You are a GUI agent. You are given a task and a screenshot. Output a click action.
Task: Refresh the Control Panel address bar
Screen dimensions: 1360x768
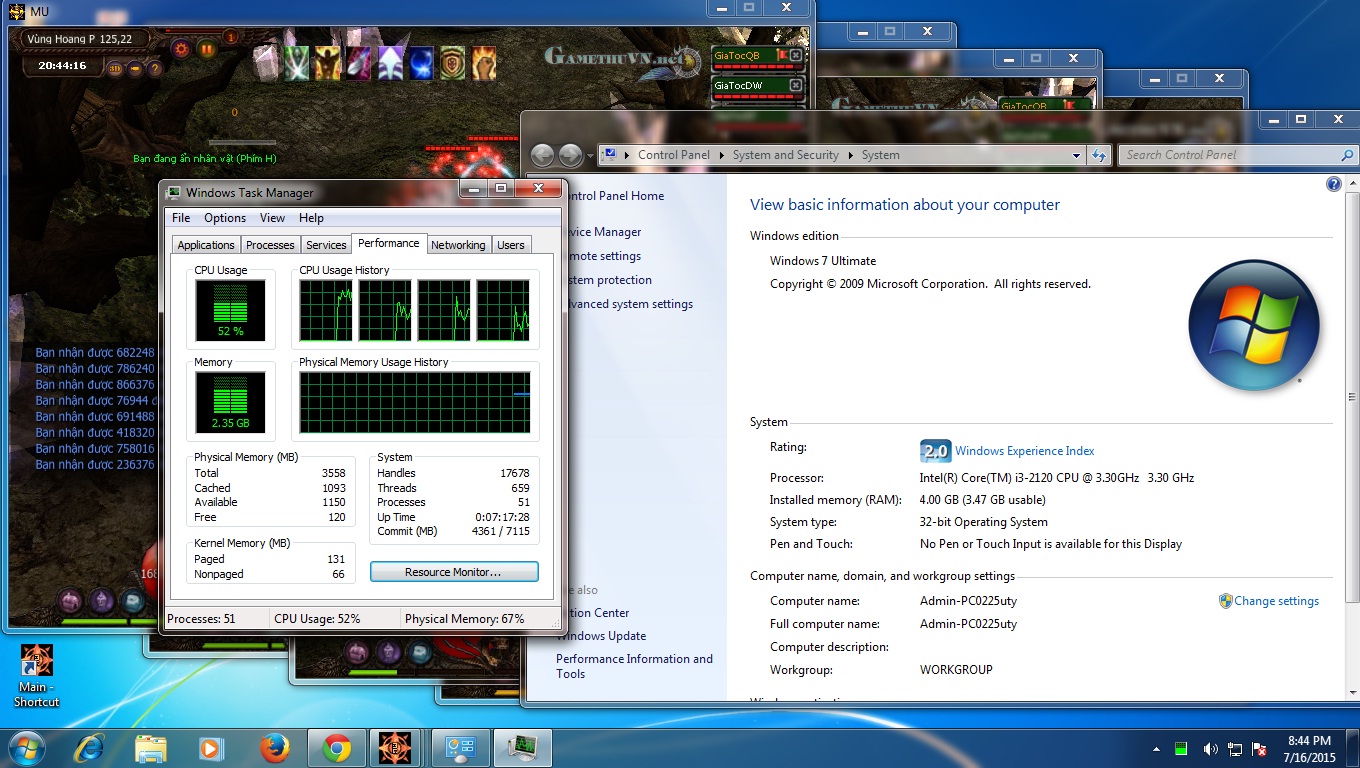[1099, 156]
